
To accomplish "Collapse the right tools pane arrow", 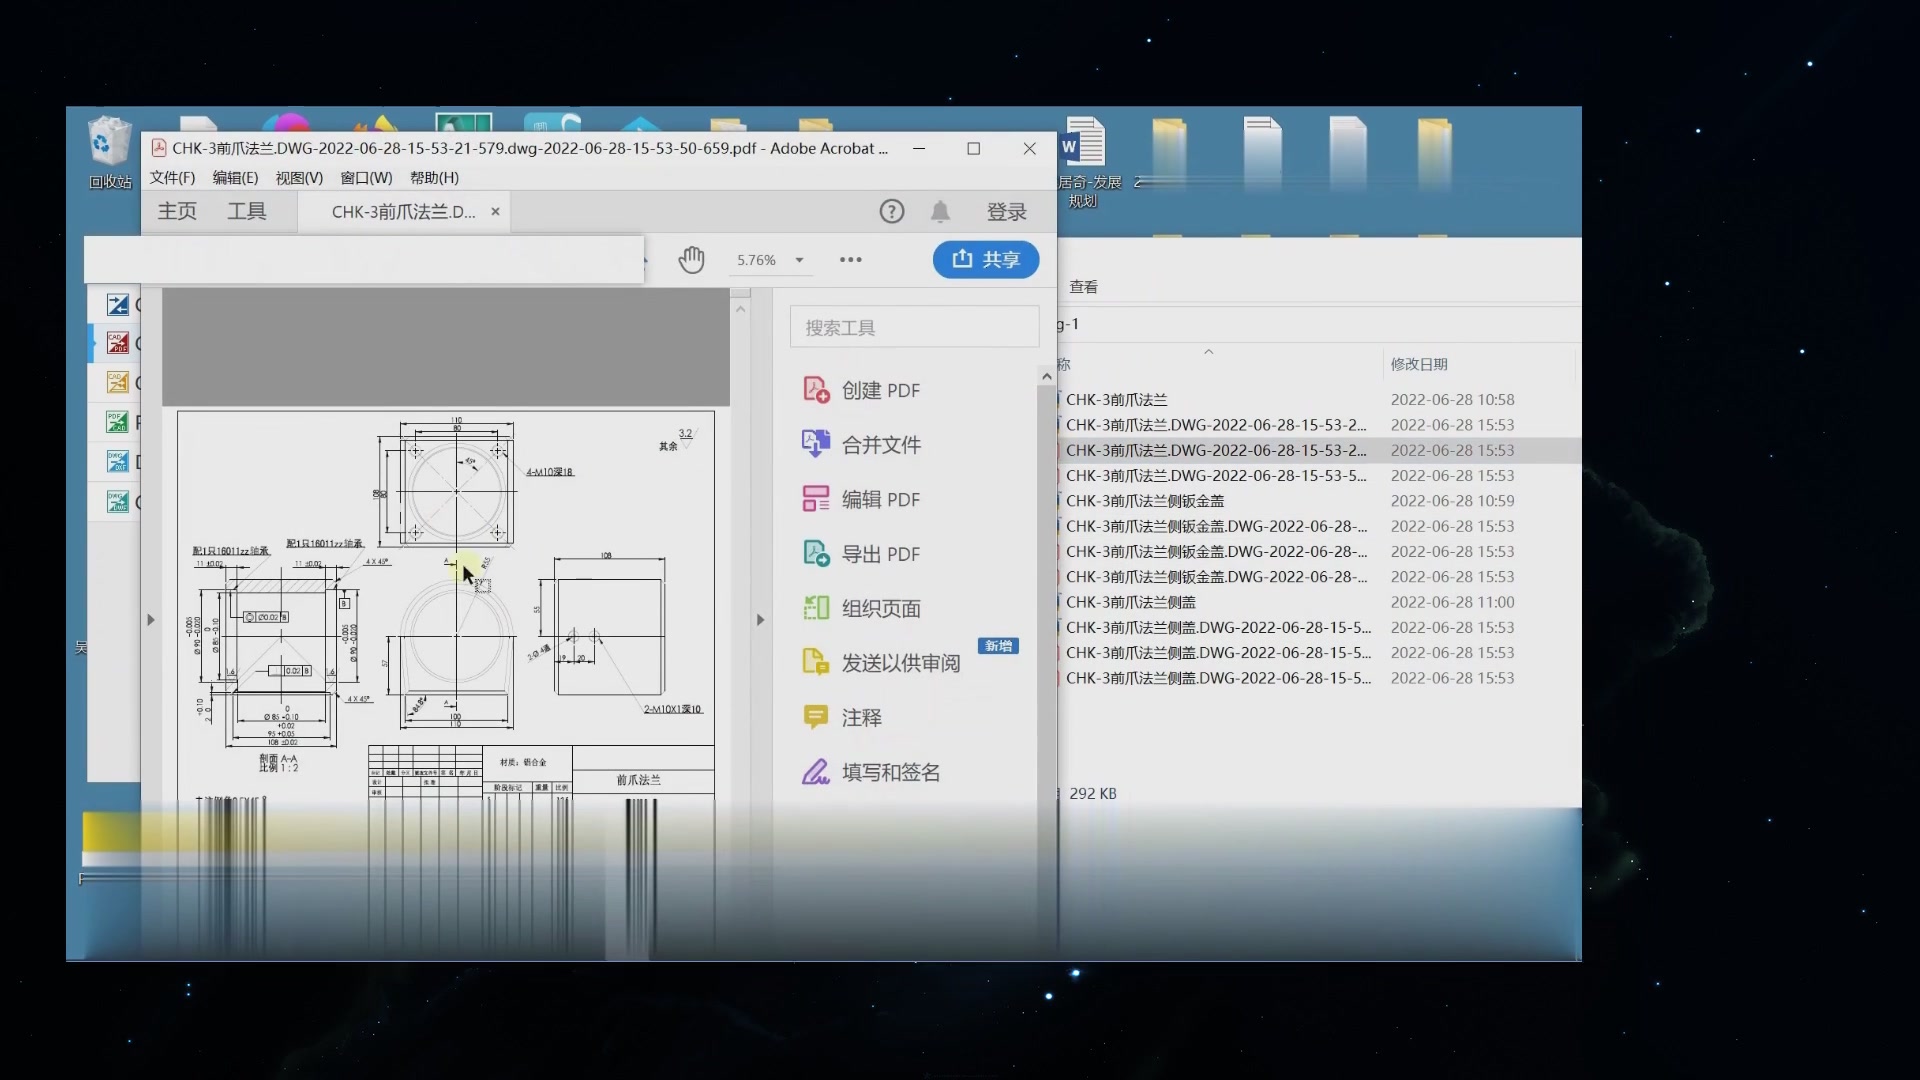I will [x=760, y=619].
